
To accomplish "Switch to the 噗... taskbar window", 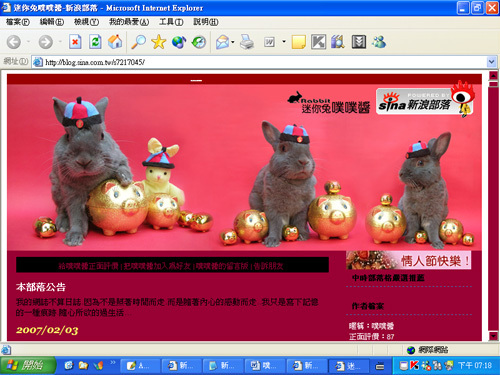I will pyautogui.click(x=264, y=366).
